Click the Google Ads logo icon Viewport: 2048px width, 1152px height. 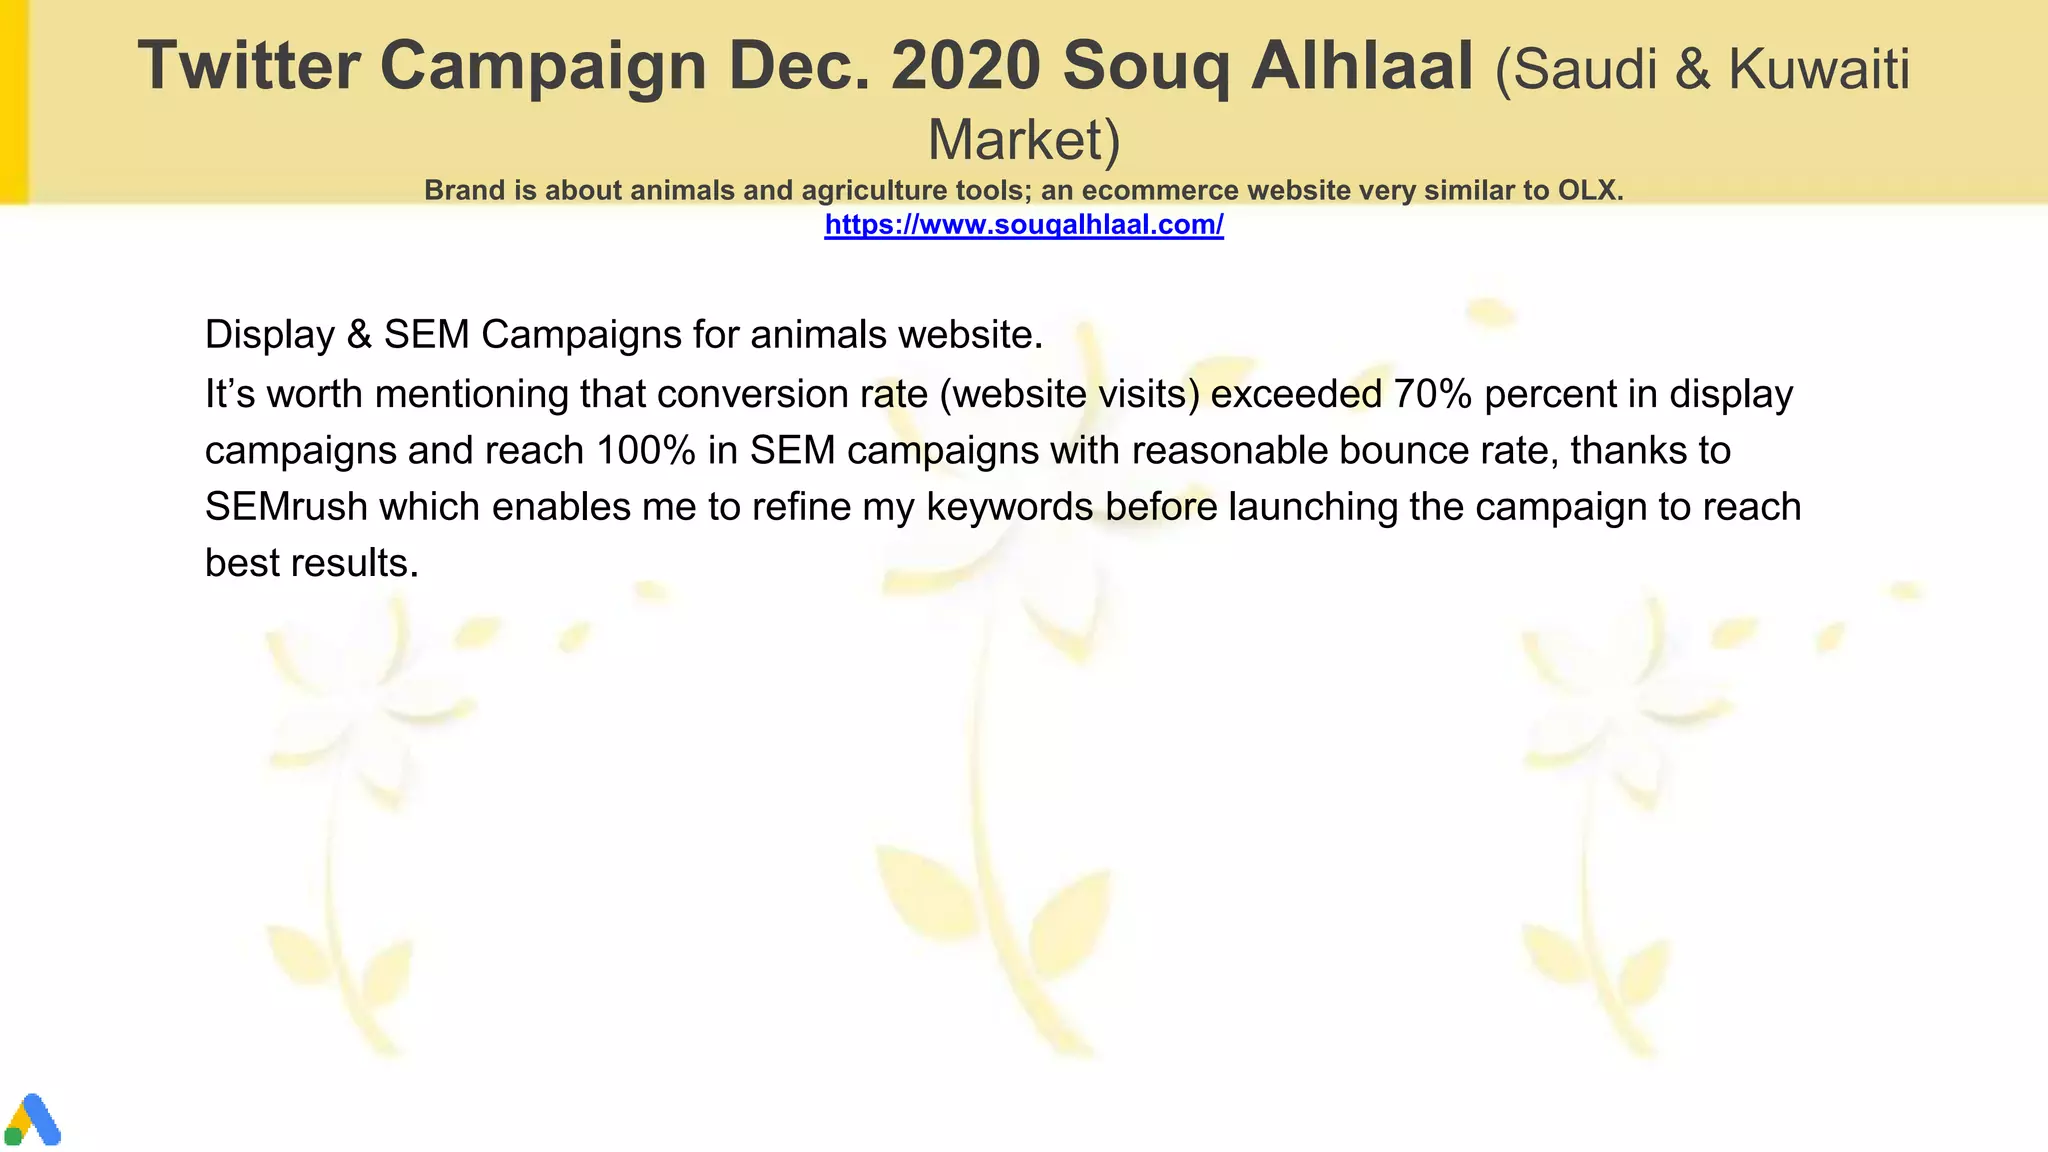pyautogui.click(x=33, y=1120)
